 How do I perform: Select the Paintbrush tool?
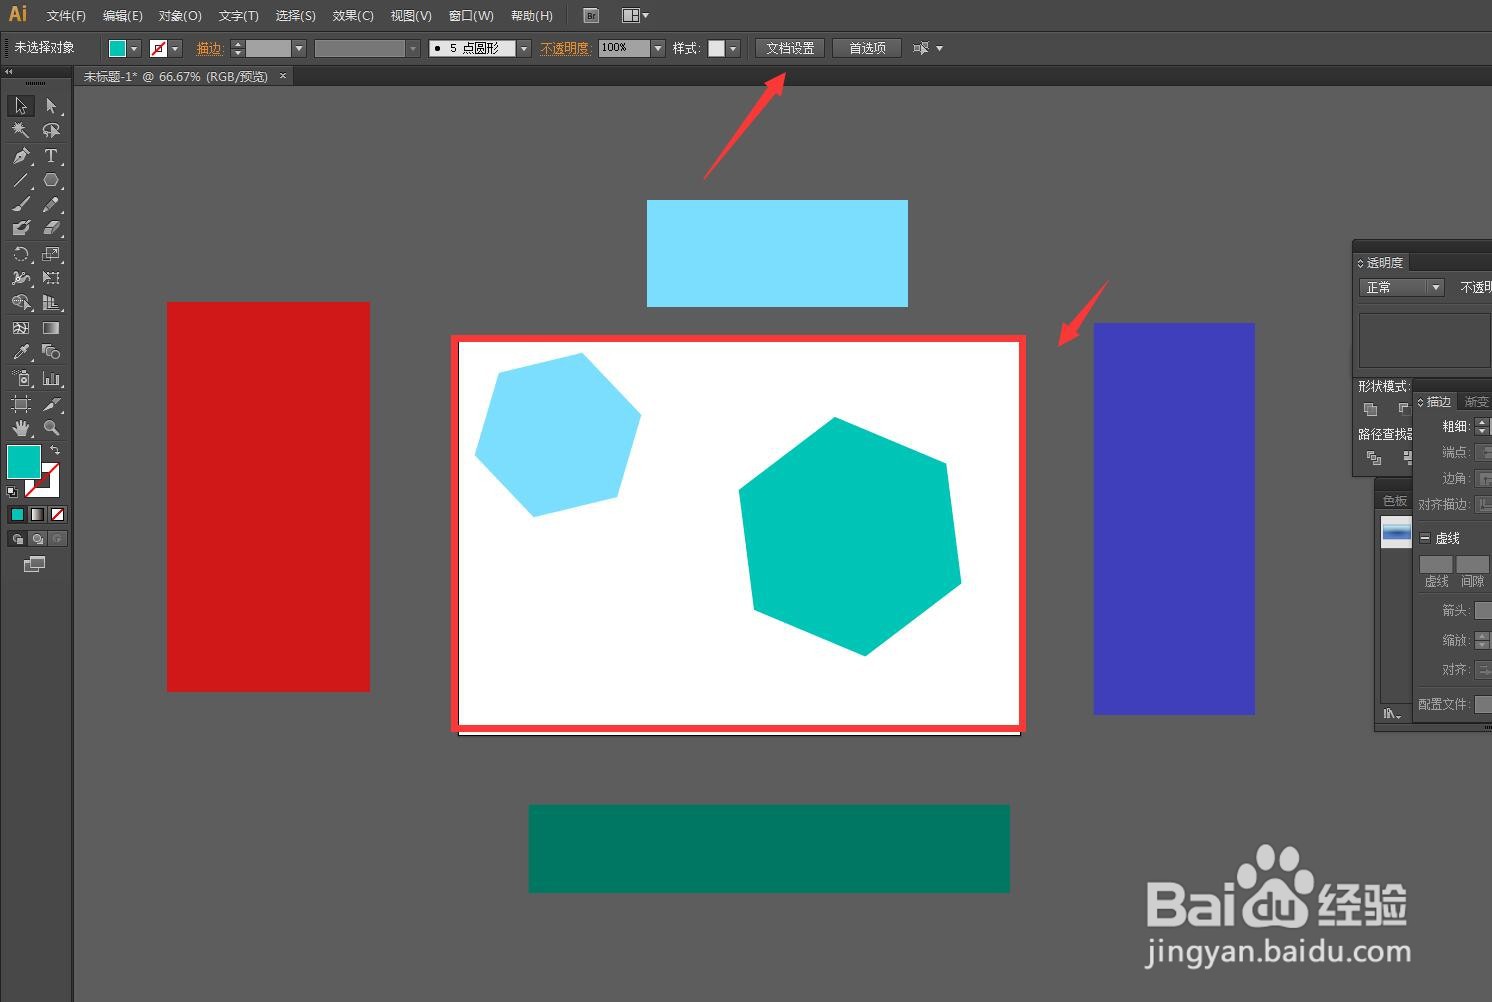click(21, 205)
